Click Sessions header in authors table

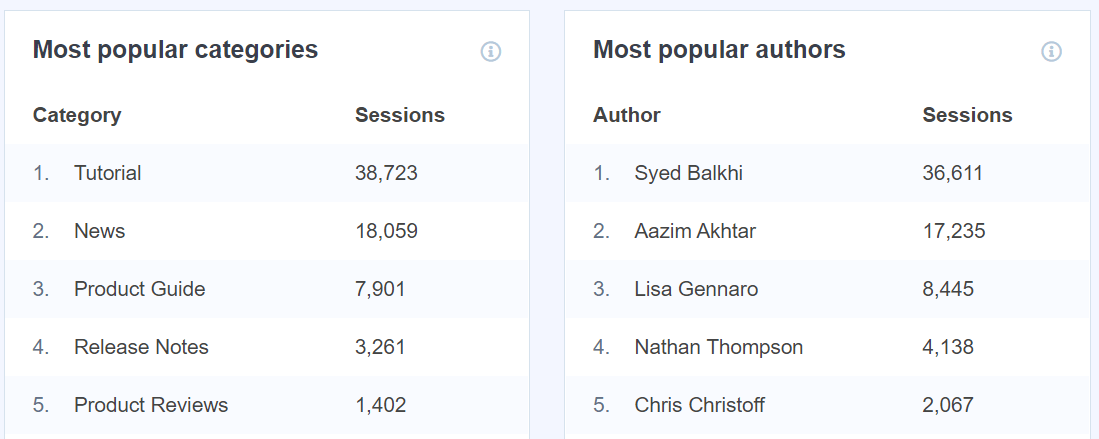pos(967,115)
